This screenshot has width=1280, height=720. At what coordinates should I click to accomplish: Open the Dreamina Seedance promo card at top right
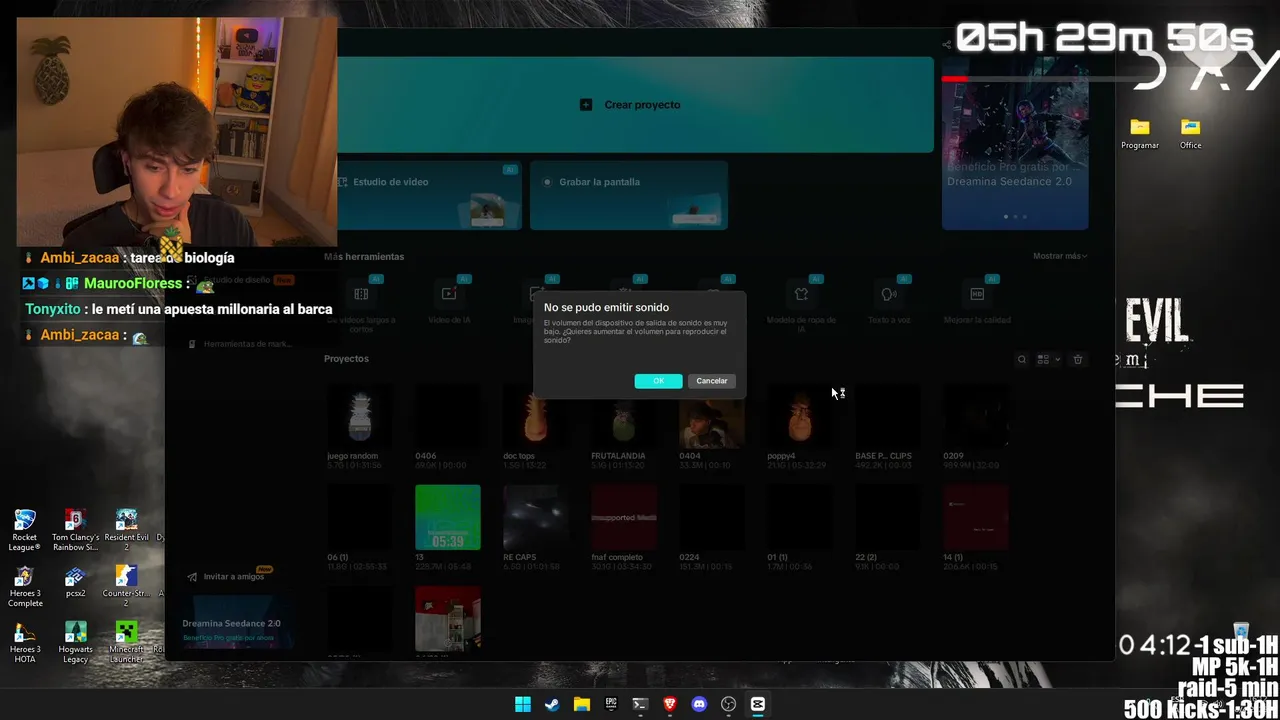pos(1015,145)
